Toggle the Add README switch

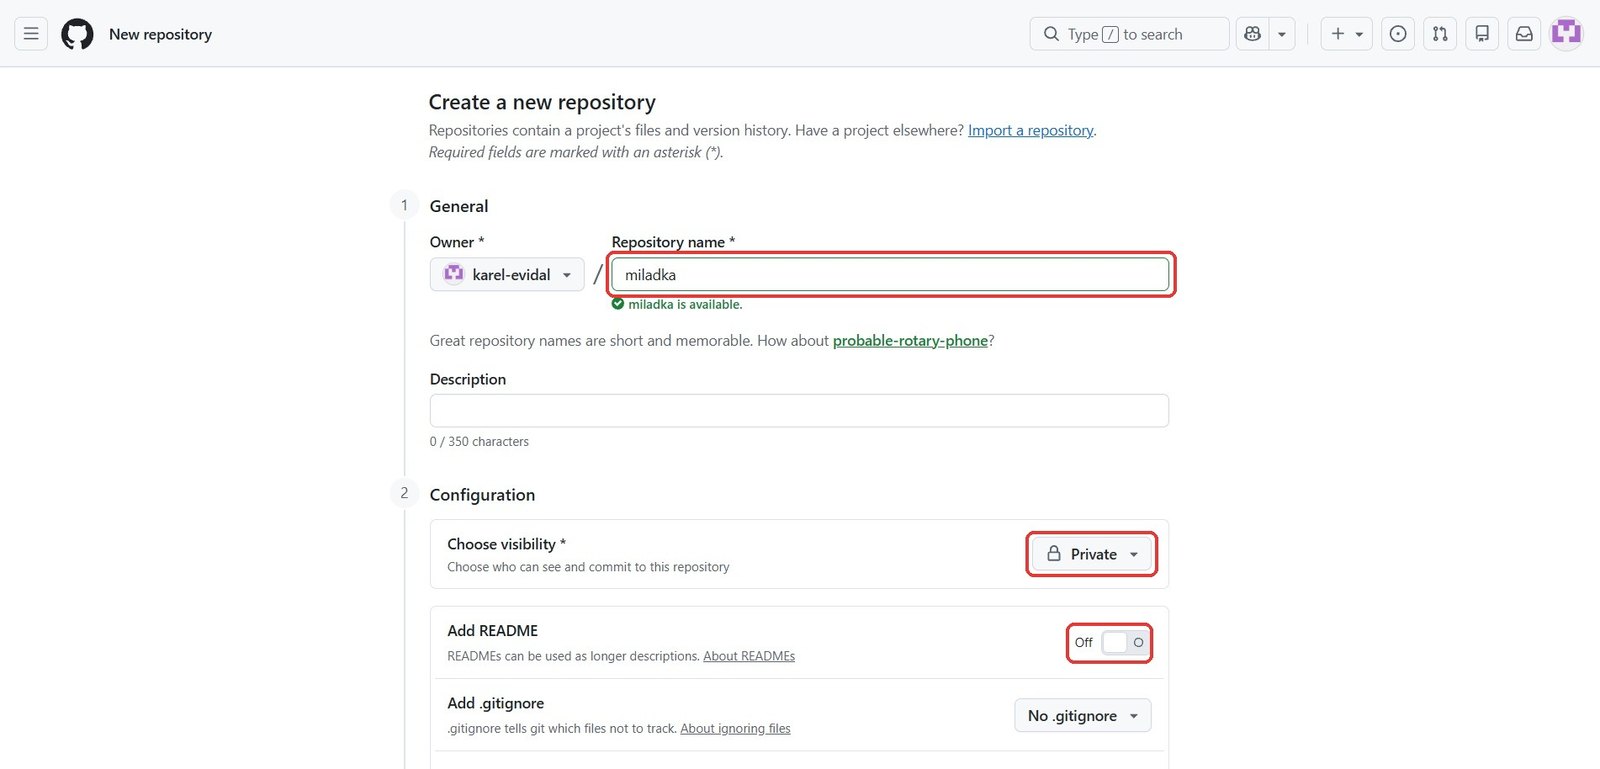click(x=1125, y=642)
